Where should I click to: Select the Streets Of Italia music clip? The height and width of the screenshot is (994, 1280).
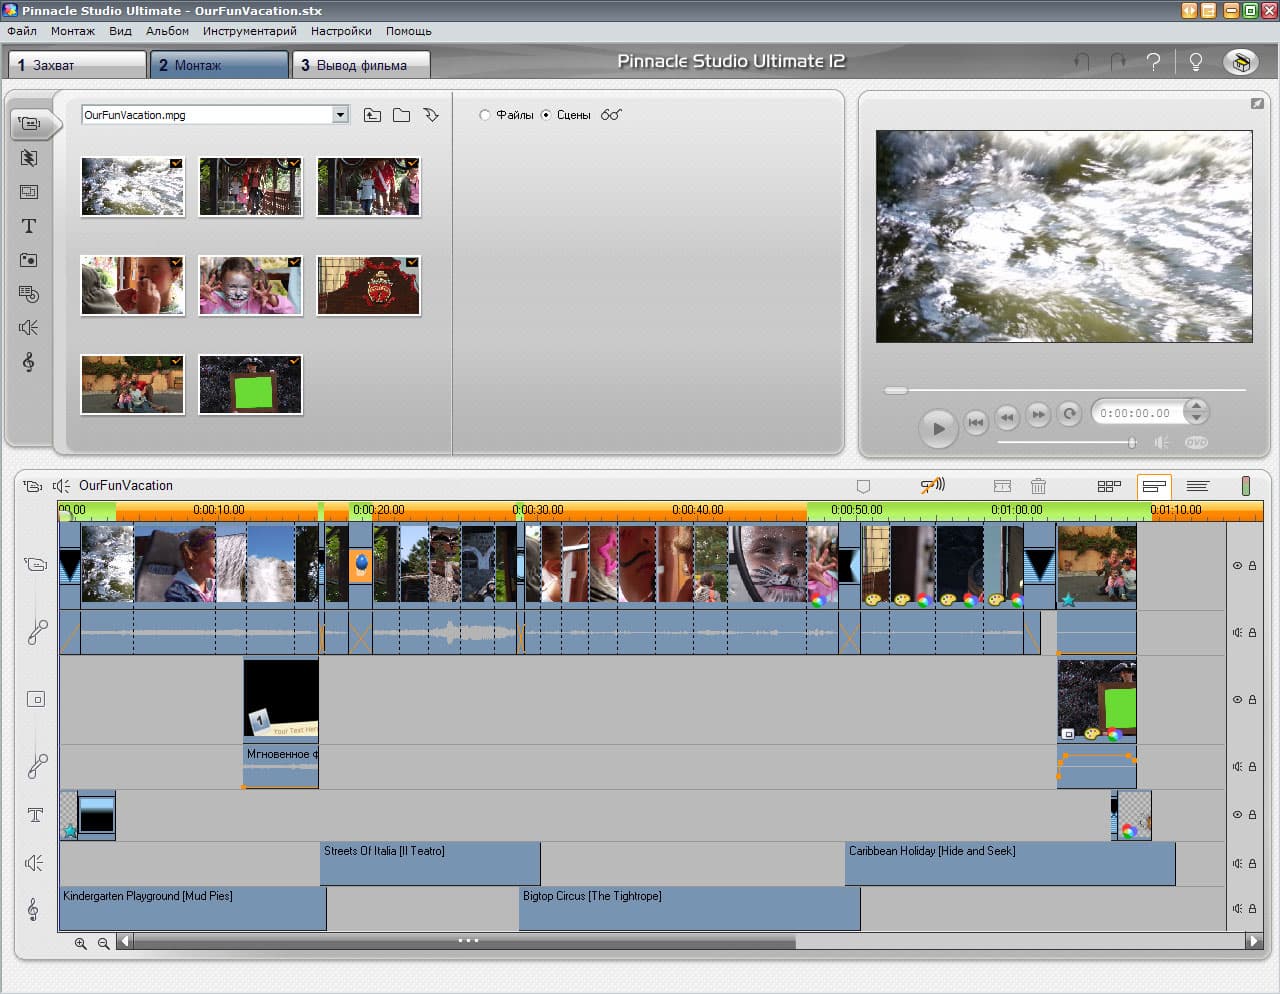click(430, 863)
